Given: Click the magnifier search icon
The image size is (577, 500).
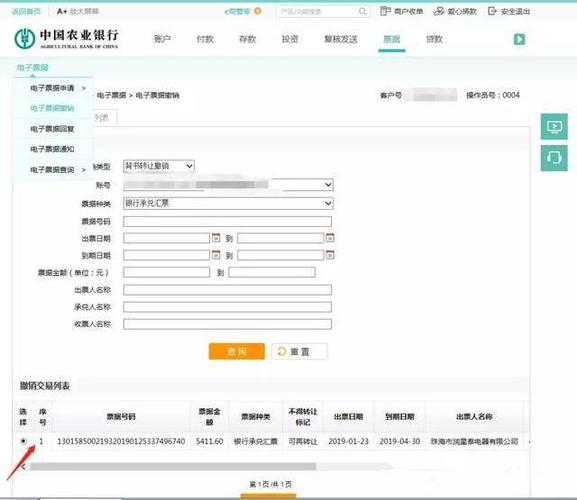Looking at the screenshot, I should coord(362,11).
